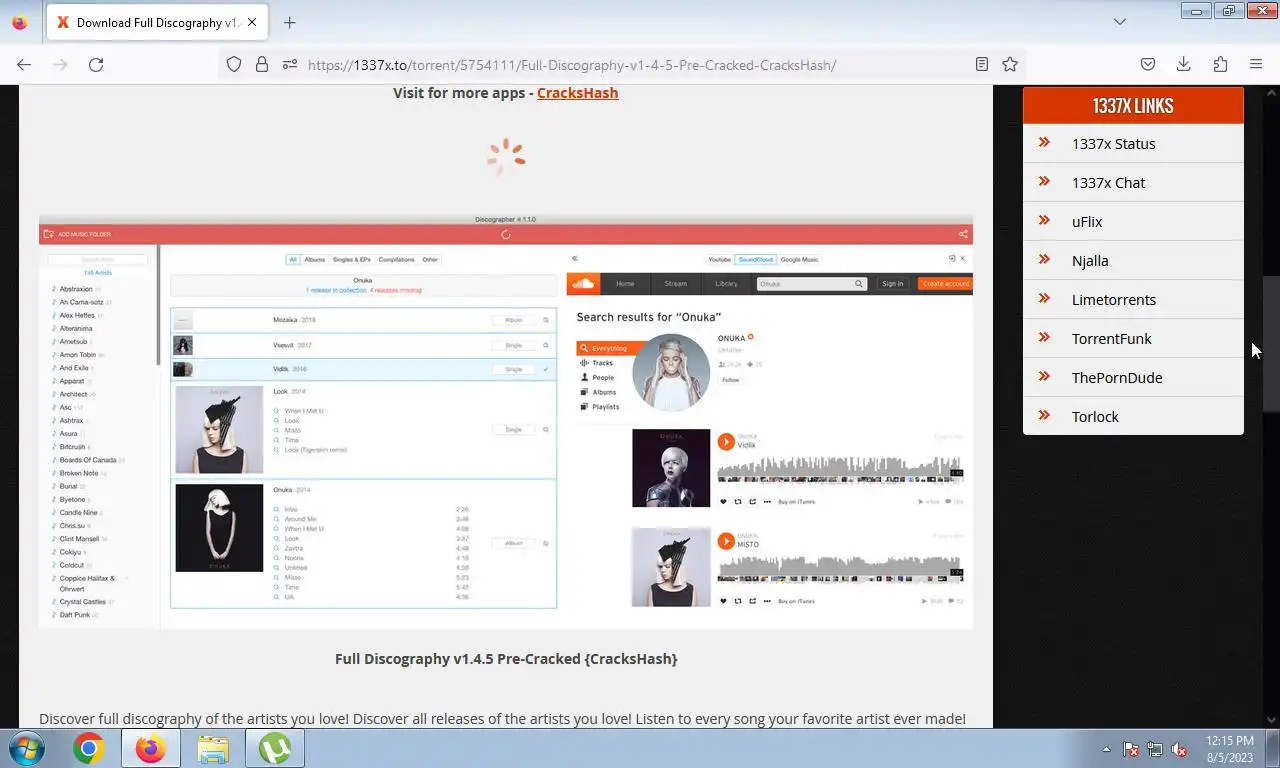Click the 1337X LINKS header

pos(1133,106)
